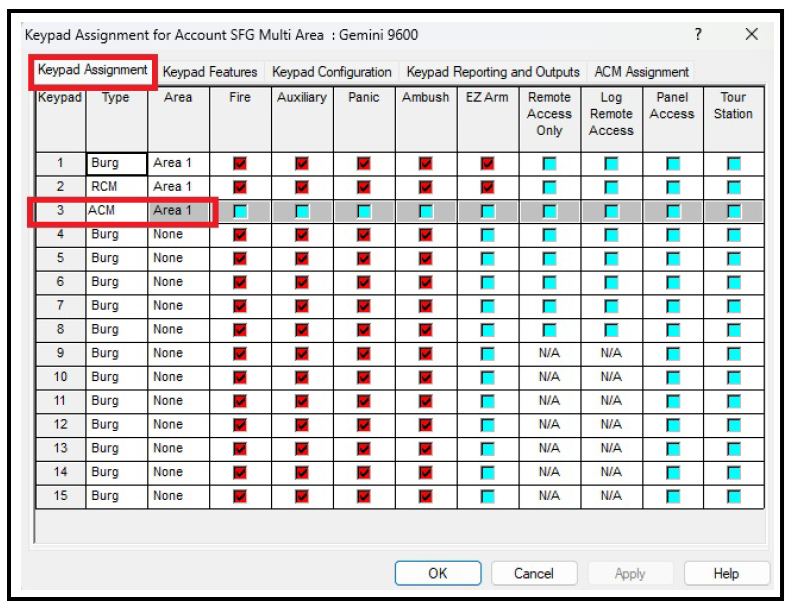Check EZ Arm for keypad 4

pyautogui.click(x=488, y=235)
